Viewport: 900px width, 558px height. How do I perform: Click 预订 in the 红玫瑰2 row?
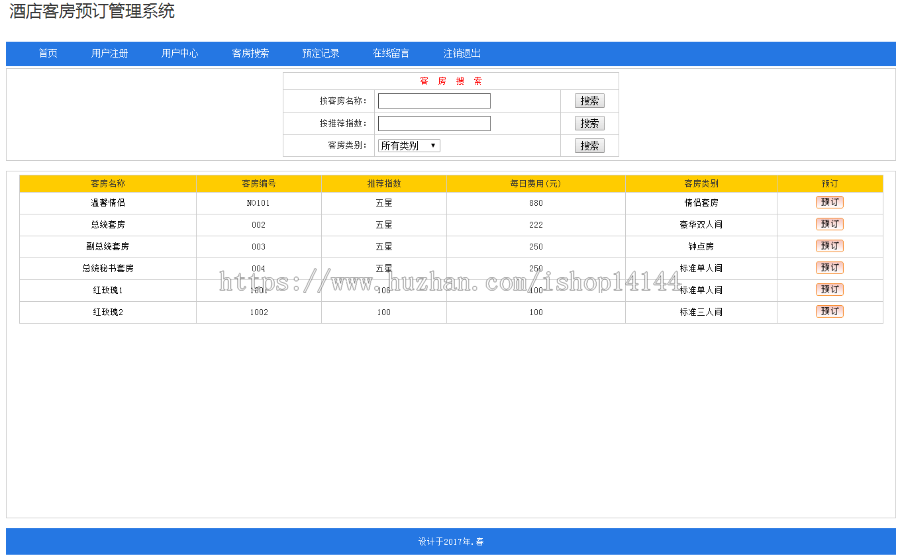pyautogui.click(x=829, y=311)
